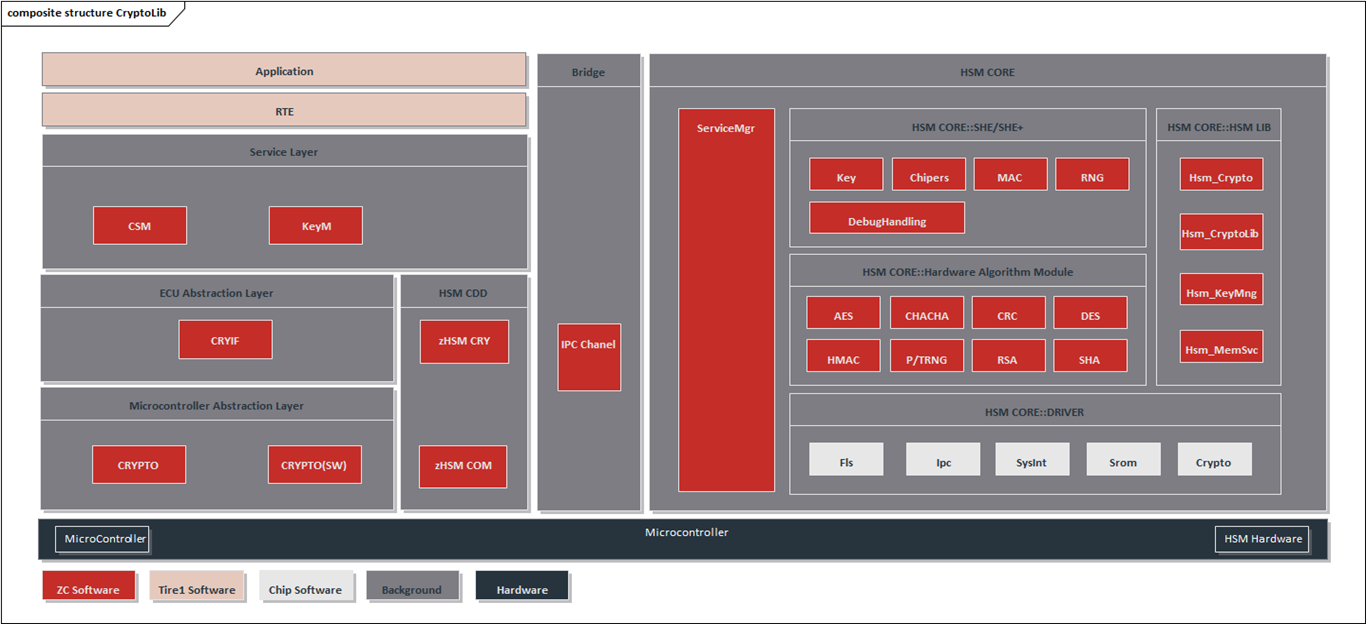The image size is (1366, 624).
Task: Select the Tire1 Software legend swatch
Action: [x=196, y=587]
